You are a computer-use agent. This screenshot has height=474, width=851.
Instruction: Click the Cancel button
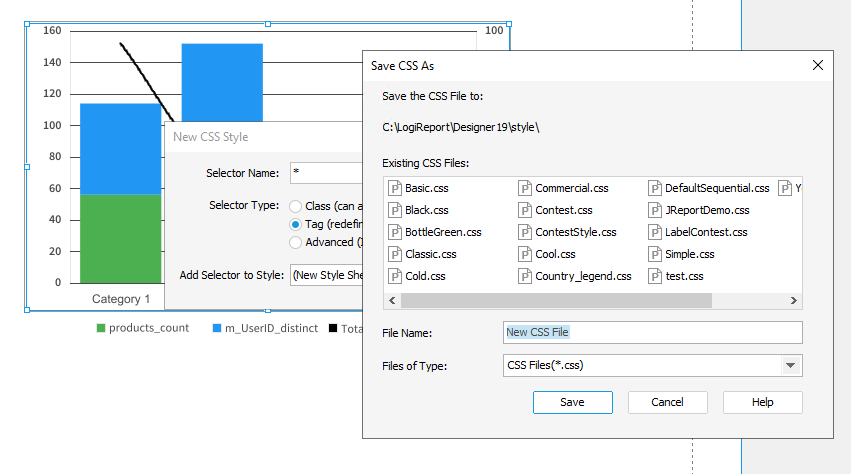(668, 402)
